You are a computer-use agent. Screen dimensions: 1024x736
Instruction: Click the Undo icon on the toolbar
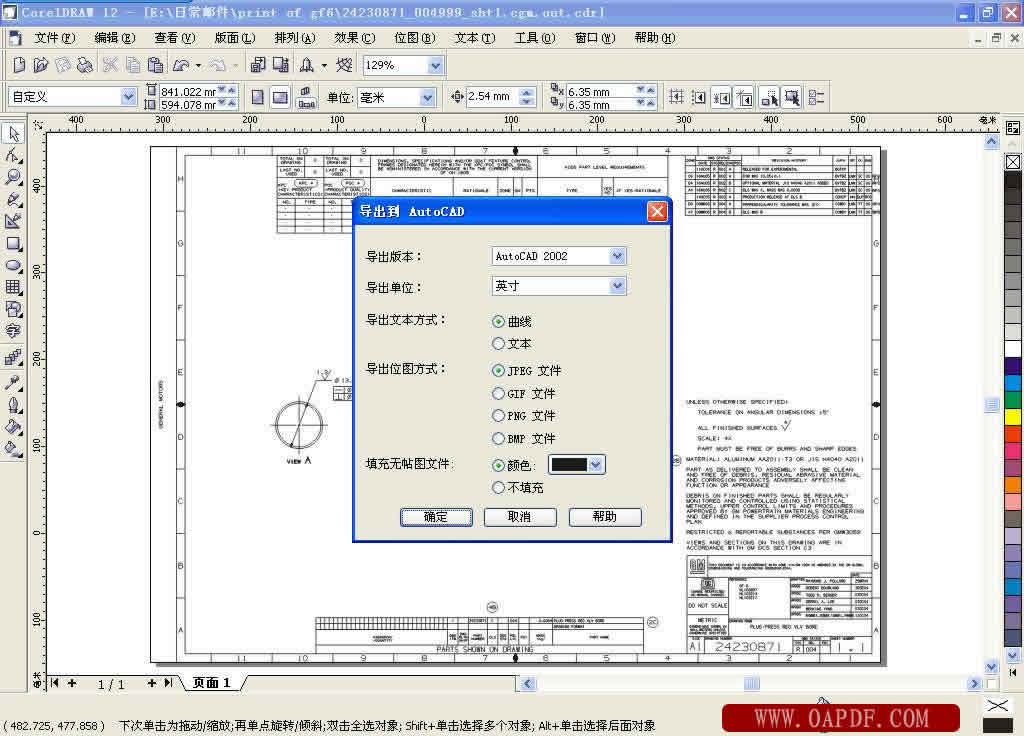(x=181, y=65)
